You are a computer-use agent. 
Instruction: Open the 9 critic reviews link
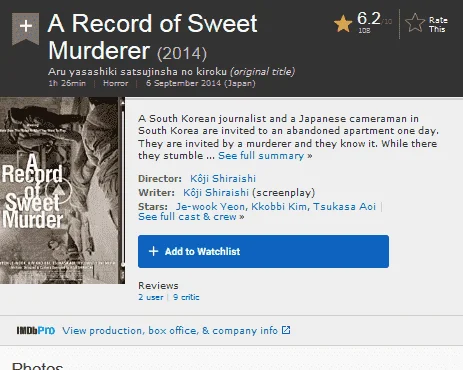tap(186, 297)
